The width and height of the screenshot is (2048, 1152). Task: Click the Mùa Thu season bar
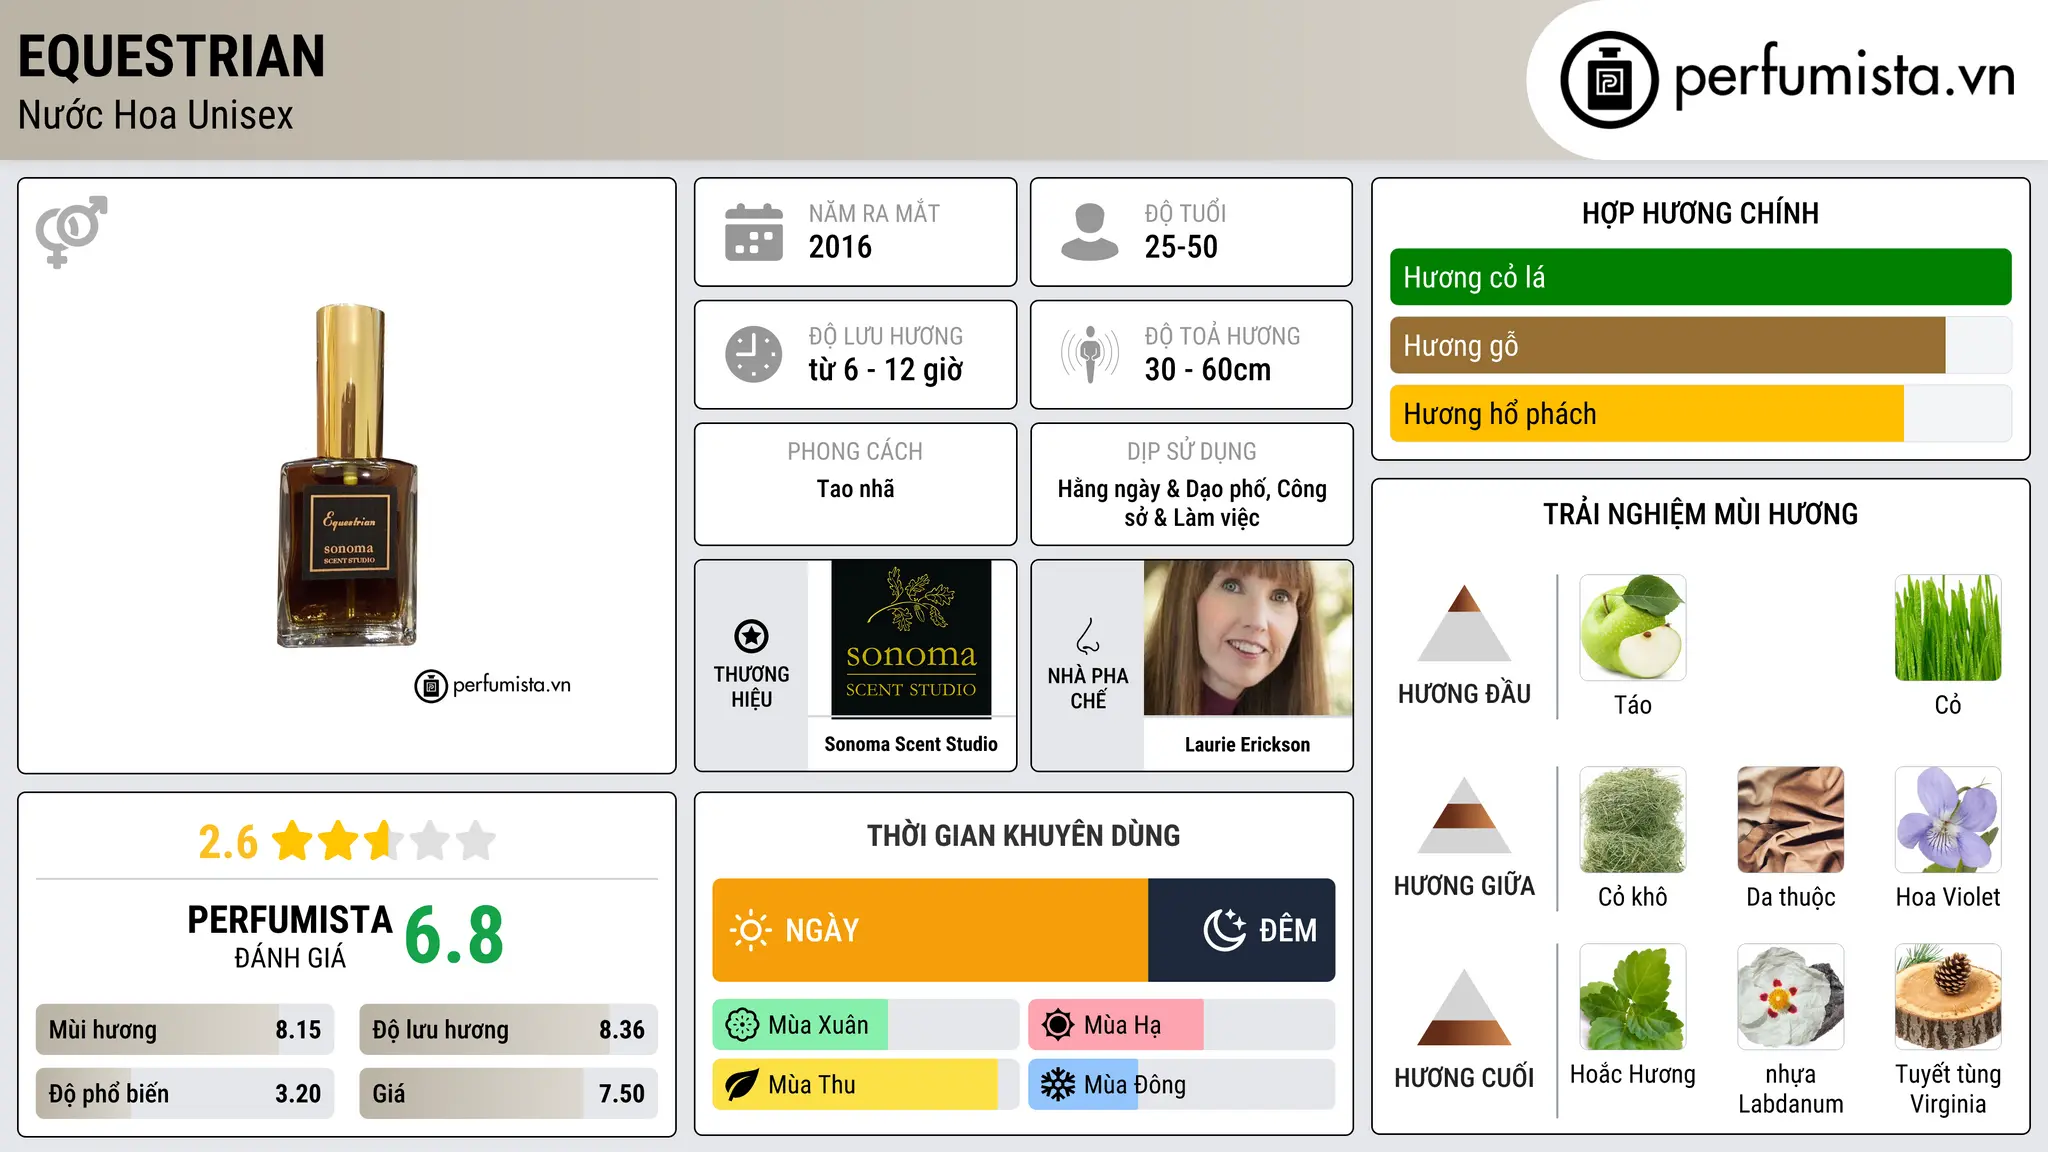click(x=865, y=1085)
